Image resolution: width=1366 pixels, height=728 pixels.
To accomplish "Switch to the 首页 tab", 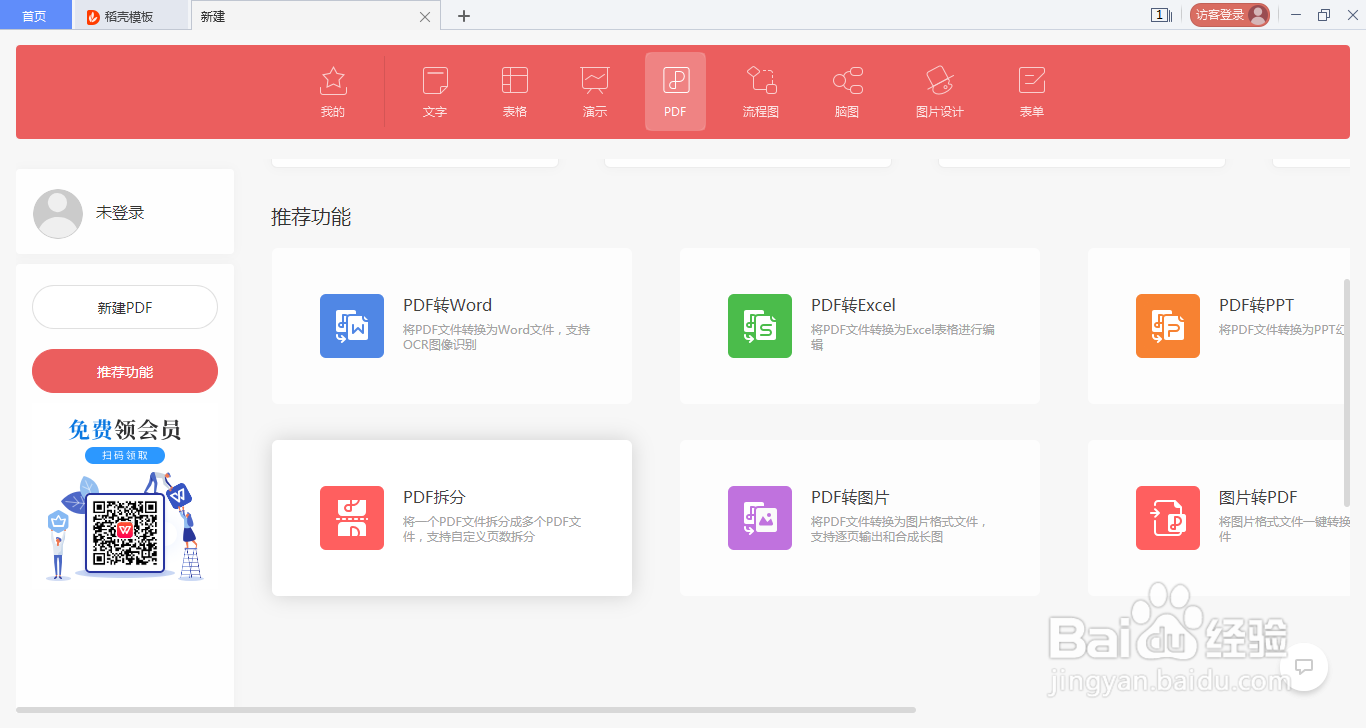I will pos(35,15).
